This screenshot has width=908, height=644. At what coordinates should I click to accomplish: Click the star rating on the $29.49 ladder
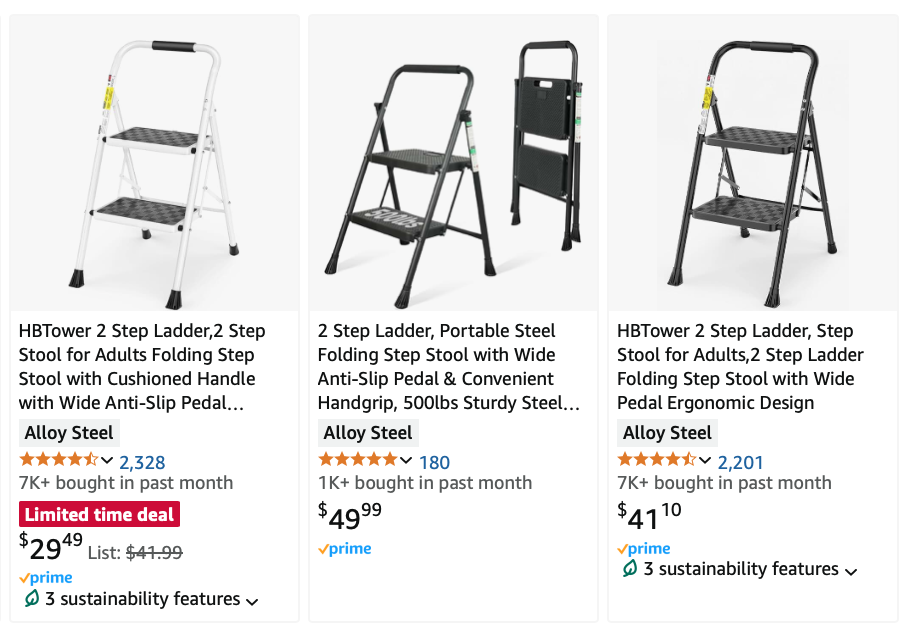pyautogui.click(x=58, y=460)
